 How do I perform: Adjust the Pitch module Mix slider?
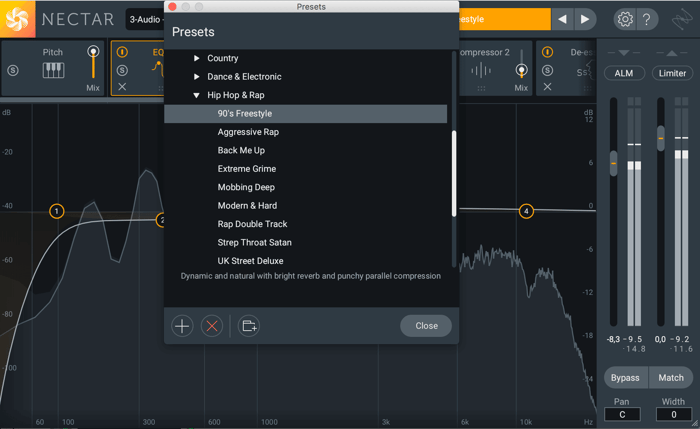[x=93, y=62]
